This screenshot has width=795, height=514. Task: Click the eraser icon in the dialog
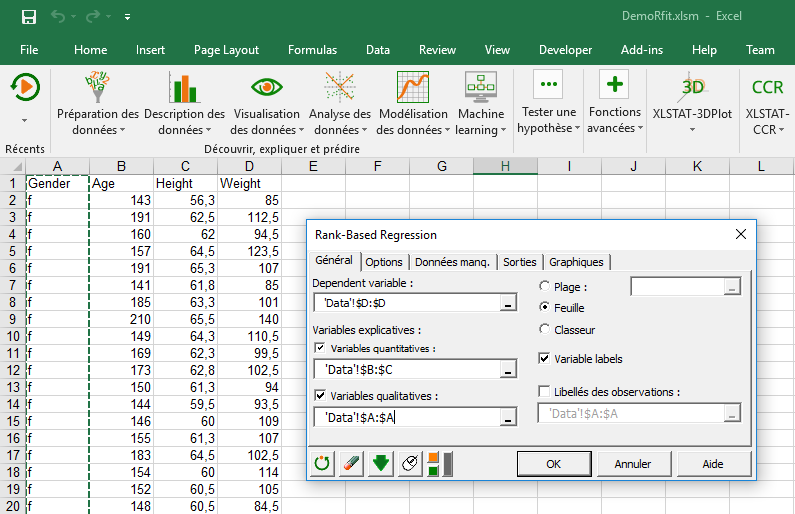(x=350, y=464)
